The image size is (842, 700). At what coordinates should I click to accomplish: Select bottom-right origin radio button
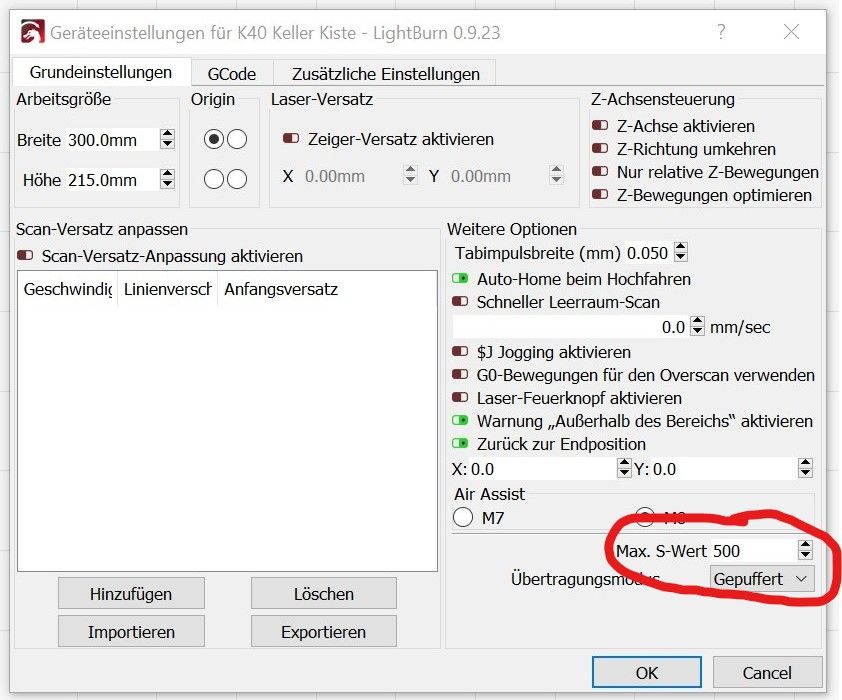pyautogui.click(x=237, y=179)
